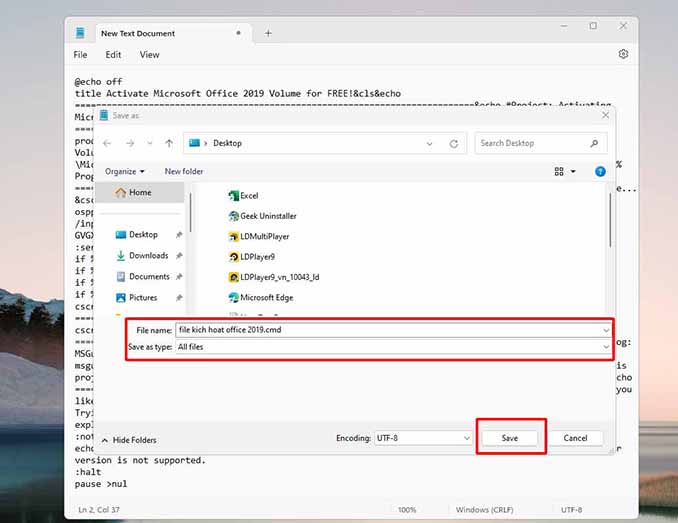Click the search magnifier icon

click(x=594, y=143)
